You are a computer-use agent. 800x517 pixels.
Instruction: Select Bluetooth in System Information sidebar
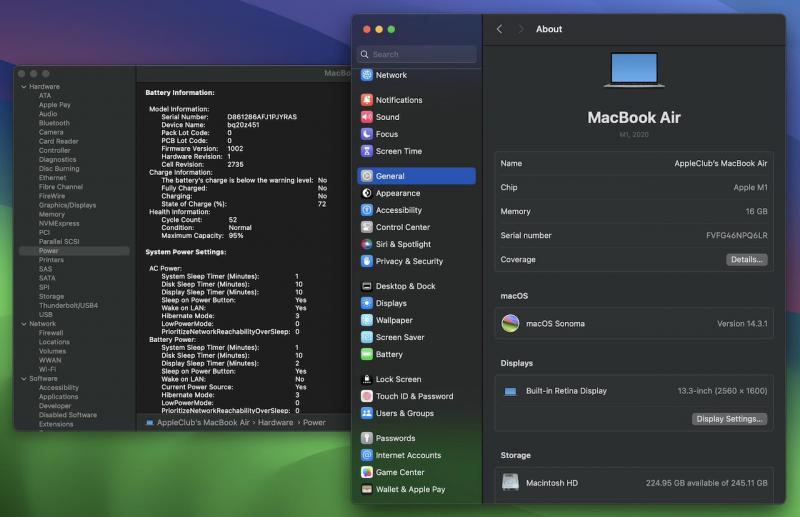[x=54, y=123]
